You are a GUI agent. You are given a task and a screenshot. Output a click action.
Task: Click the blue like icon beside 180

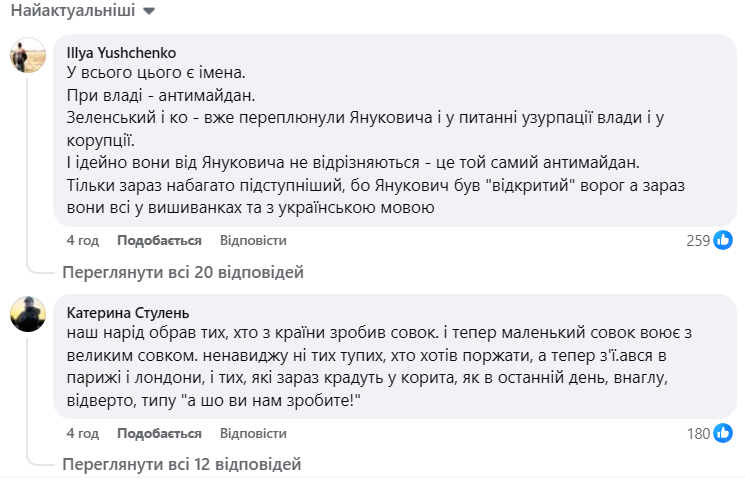723,433
